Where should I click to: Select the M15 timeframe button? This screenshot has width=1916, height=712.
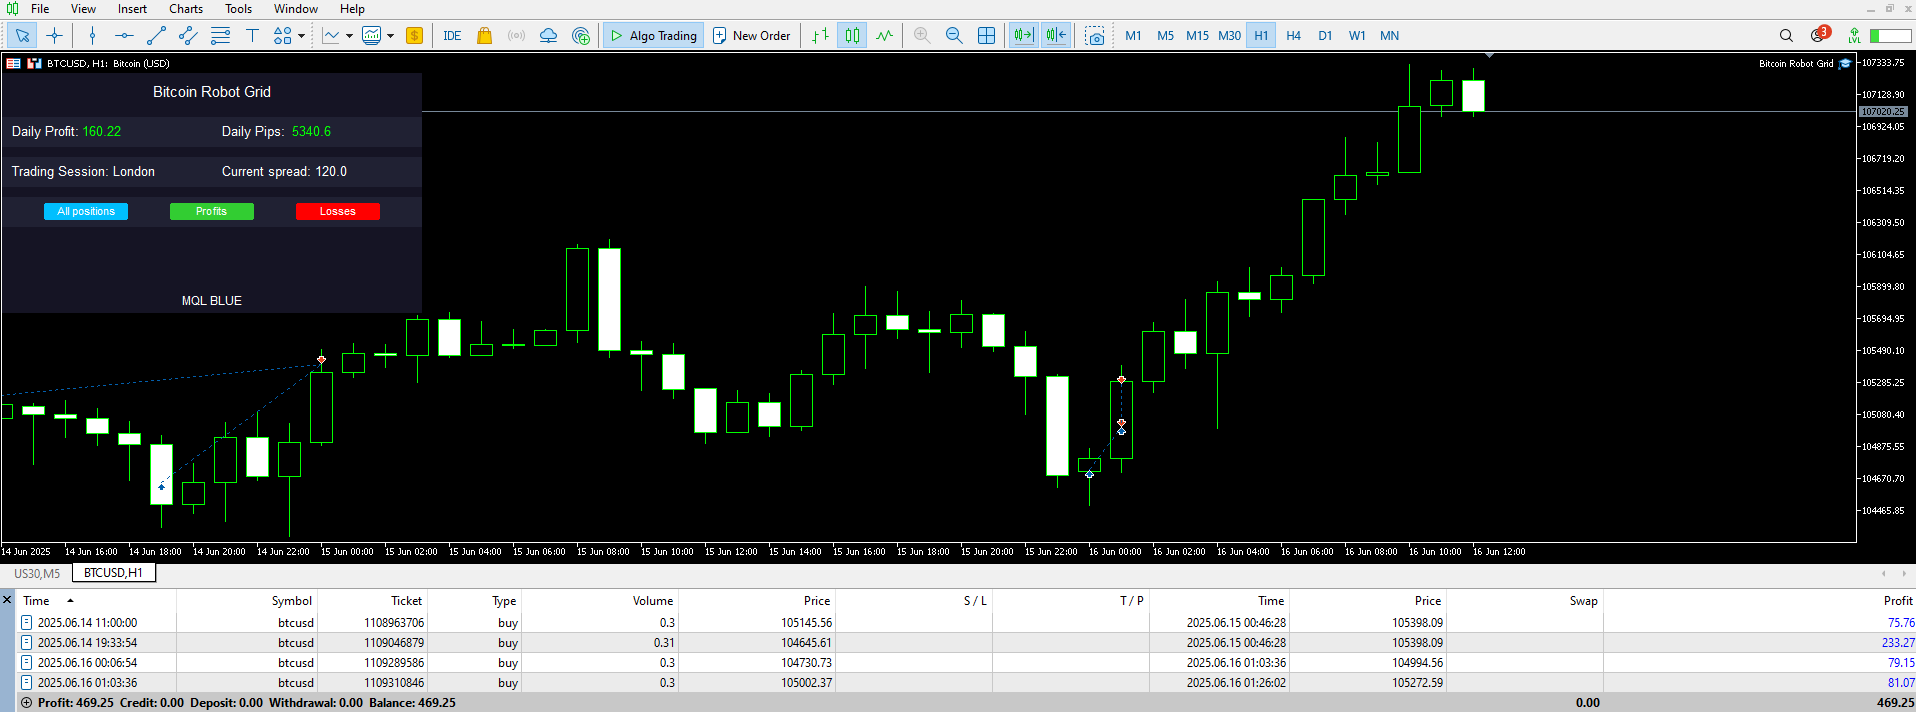(1197, 36)
